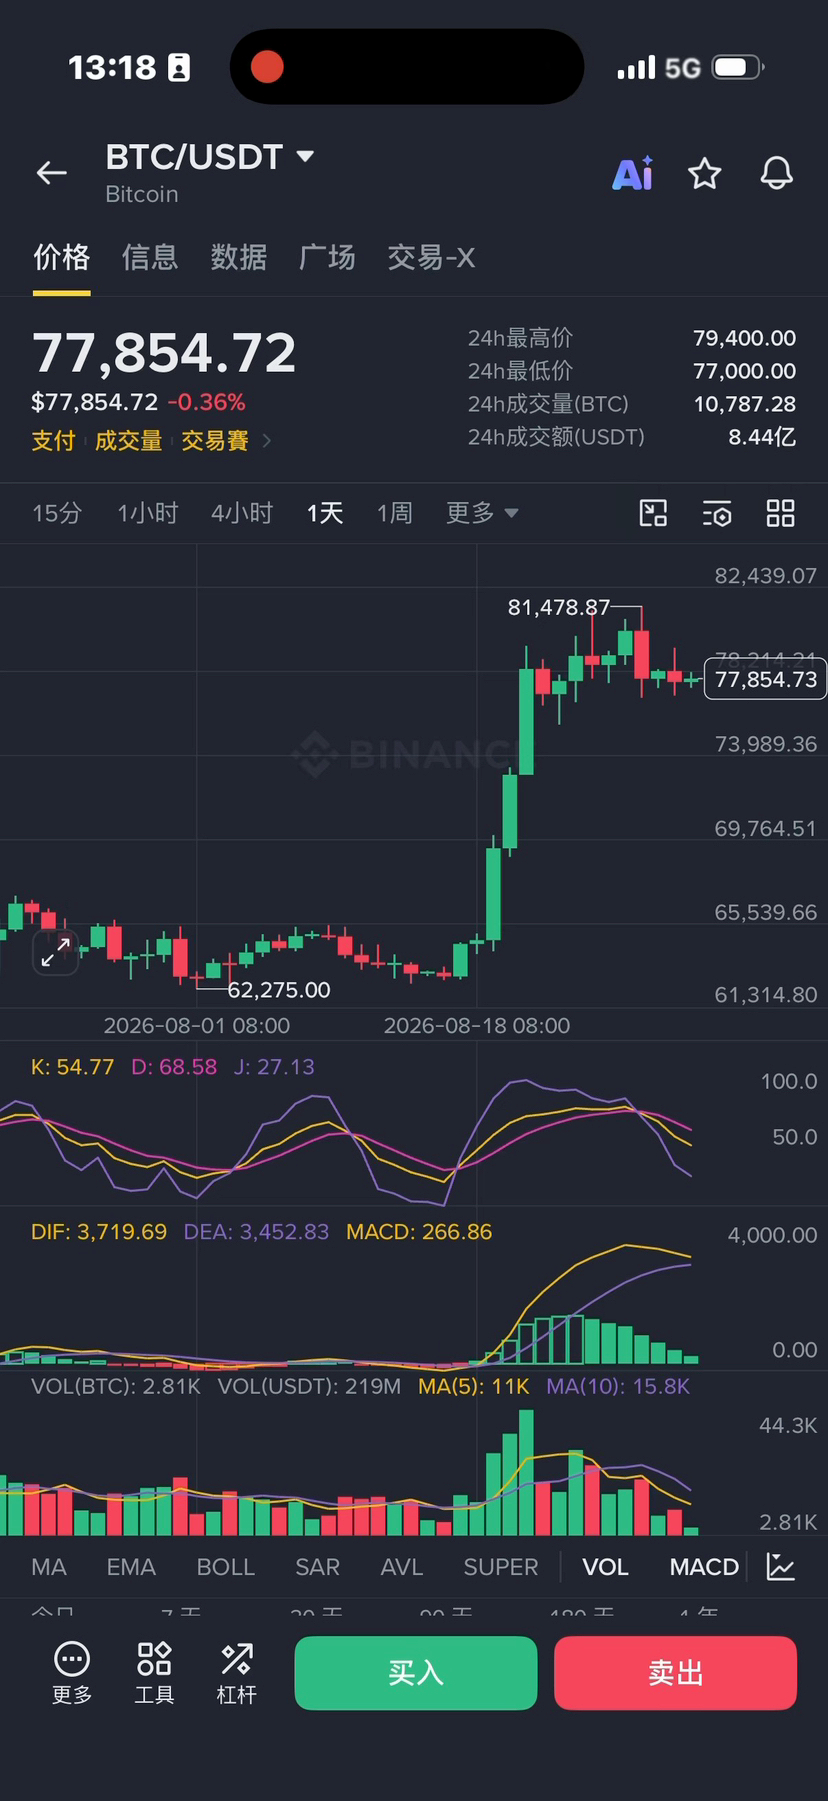Toggle the EMA indicator
This screenshot has width=828, height=1801.
click(x=131, y=1567)
